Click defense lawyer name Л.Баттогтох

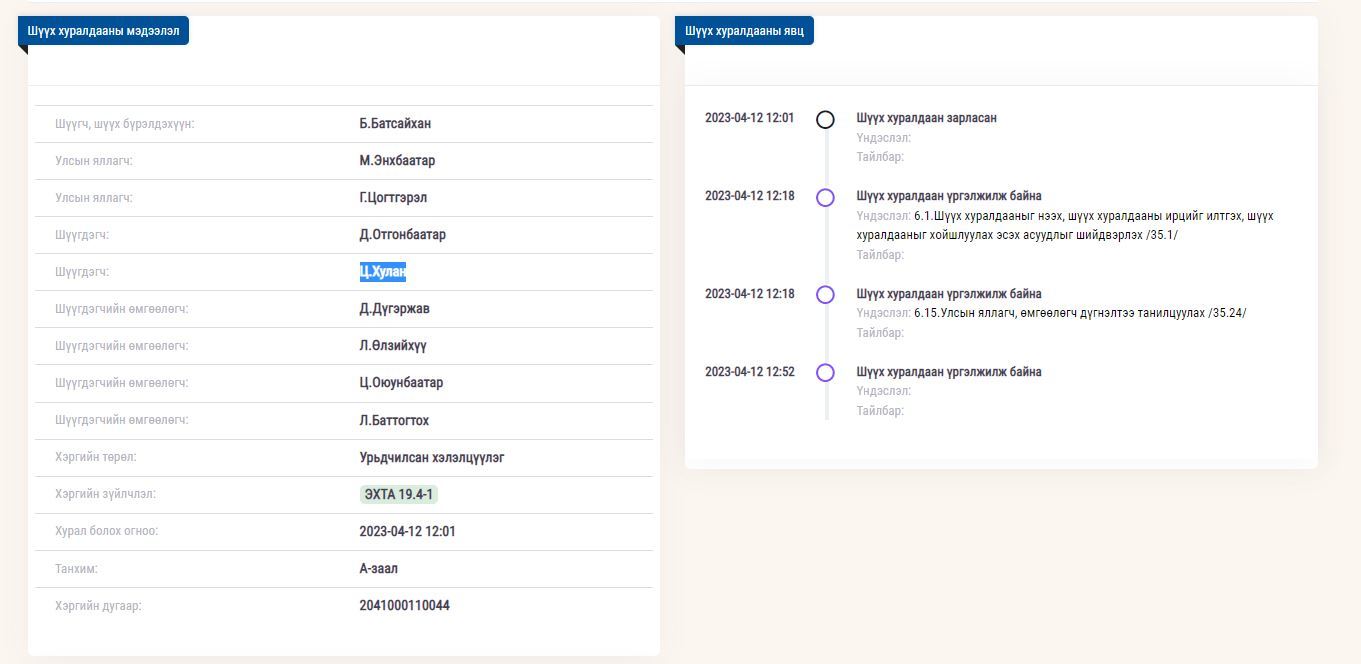394,420
